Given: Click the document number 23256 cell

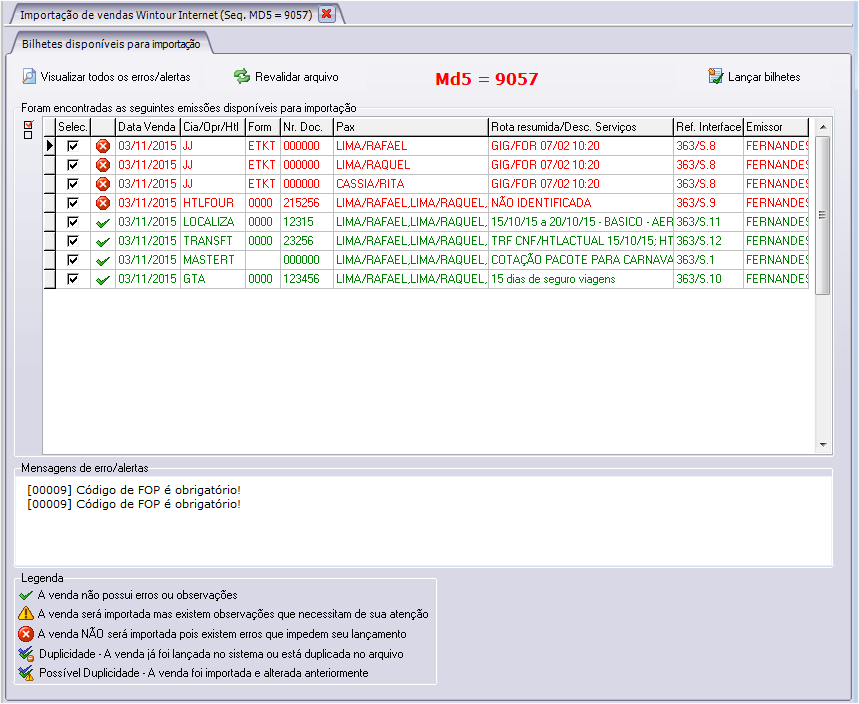Looking at the screenshot, I should point(307,241).
